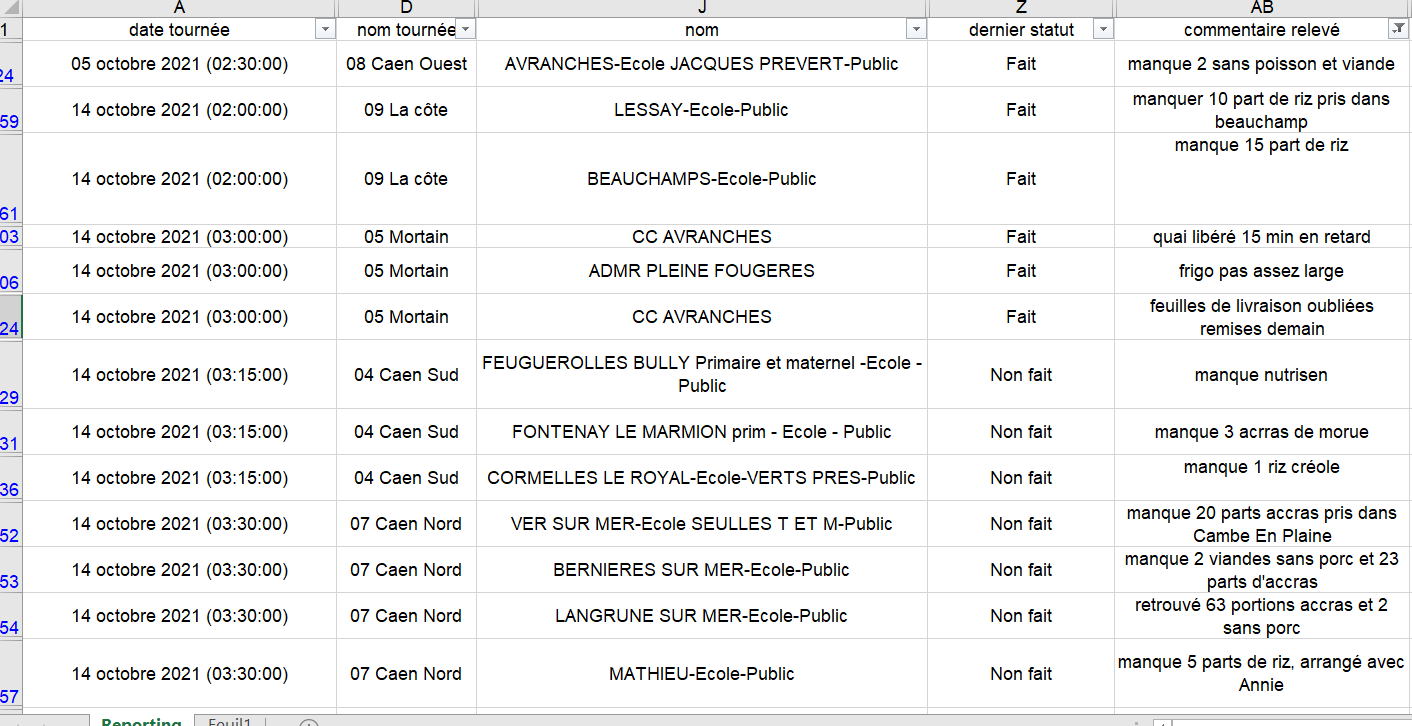The width and height of the screenshot is (1412, 726).
Task: Select row header 36
Action: [x=11, y=478]
